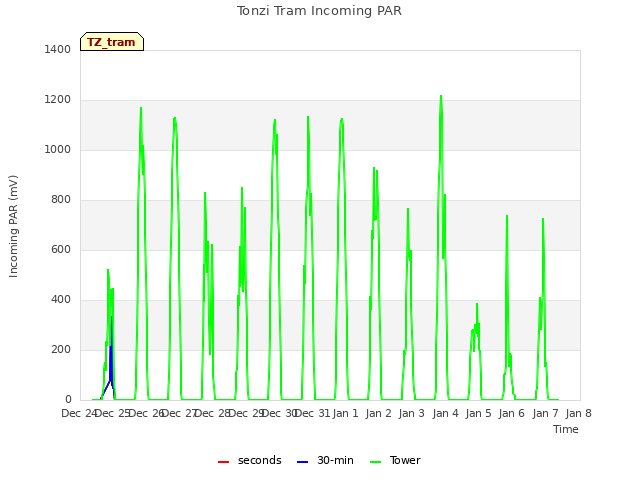Toggle the seconds legend entry
640x480 pixels.
point(249,460)
